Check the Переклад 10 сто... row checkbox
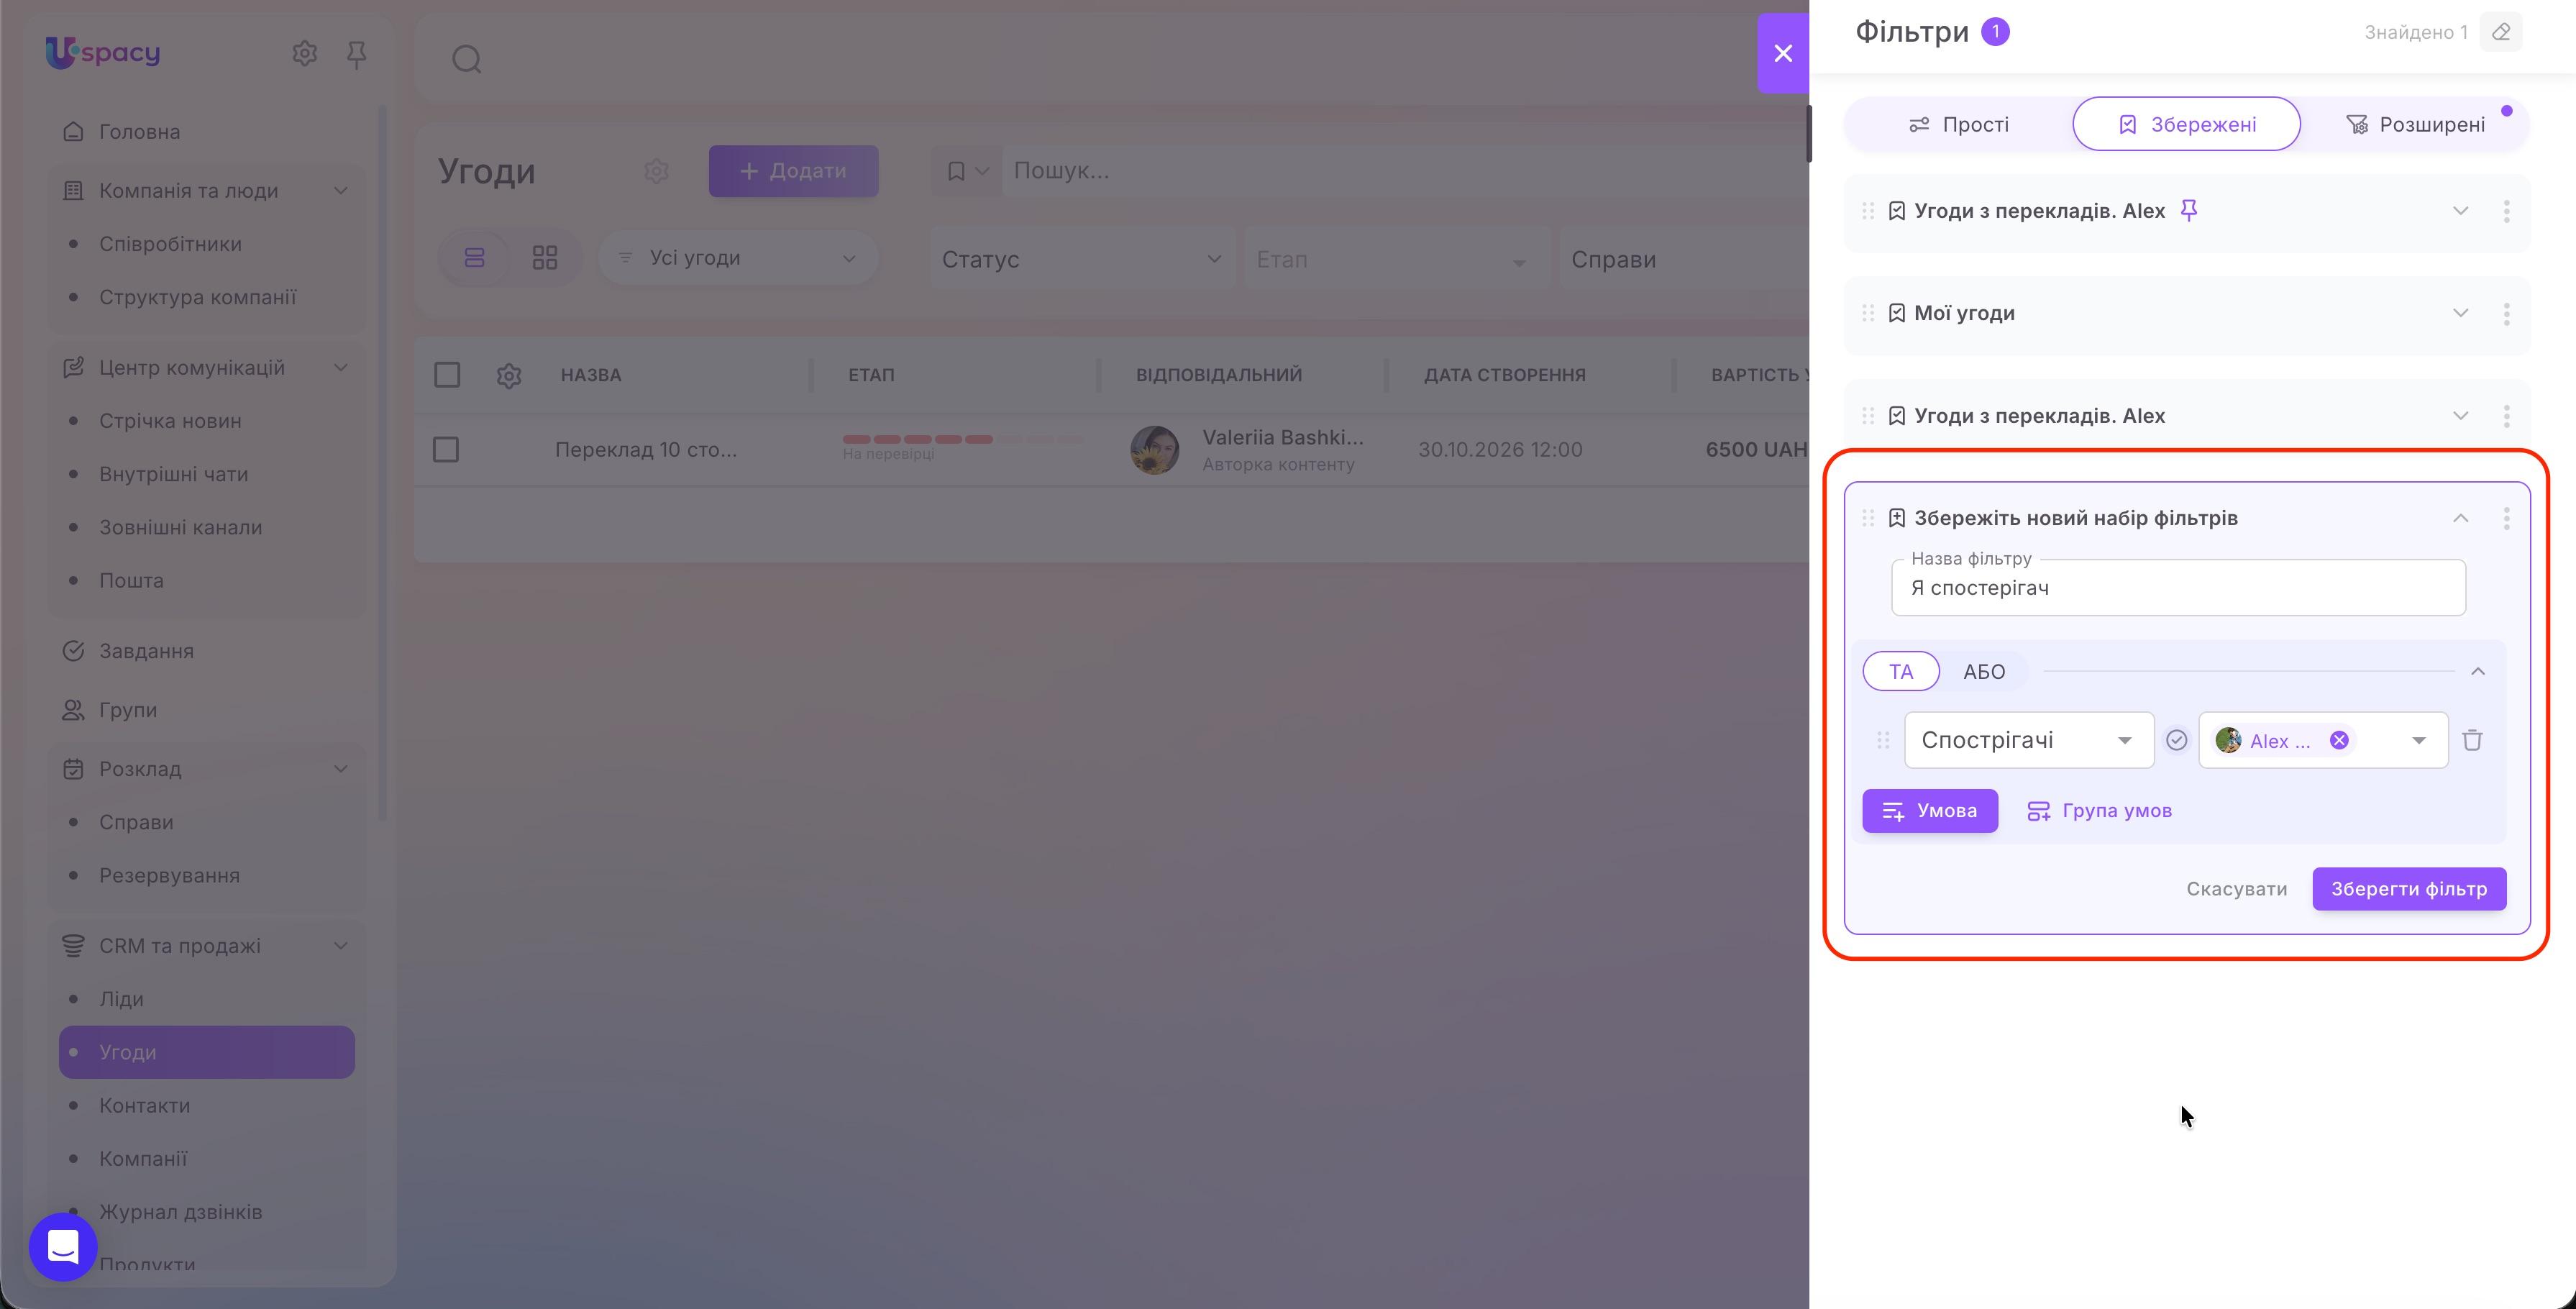The image size is (2576, 1309). coord(446,450)
